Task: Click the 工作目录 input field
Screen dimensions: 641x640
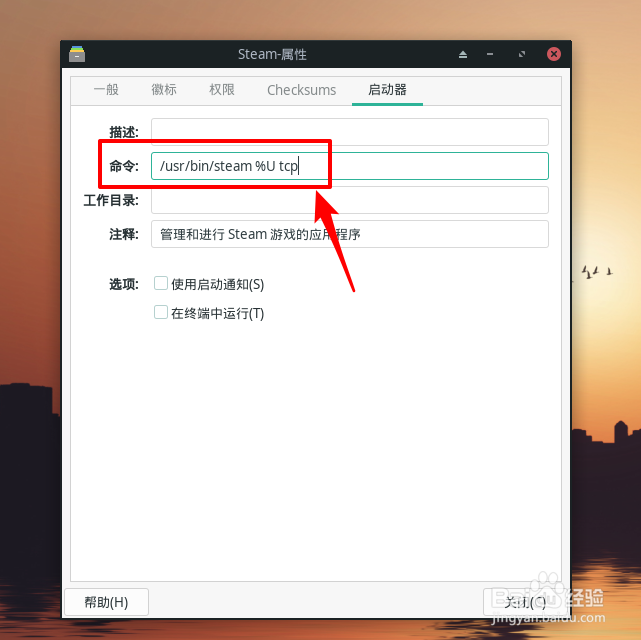Action: click(x=350, y=200)
